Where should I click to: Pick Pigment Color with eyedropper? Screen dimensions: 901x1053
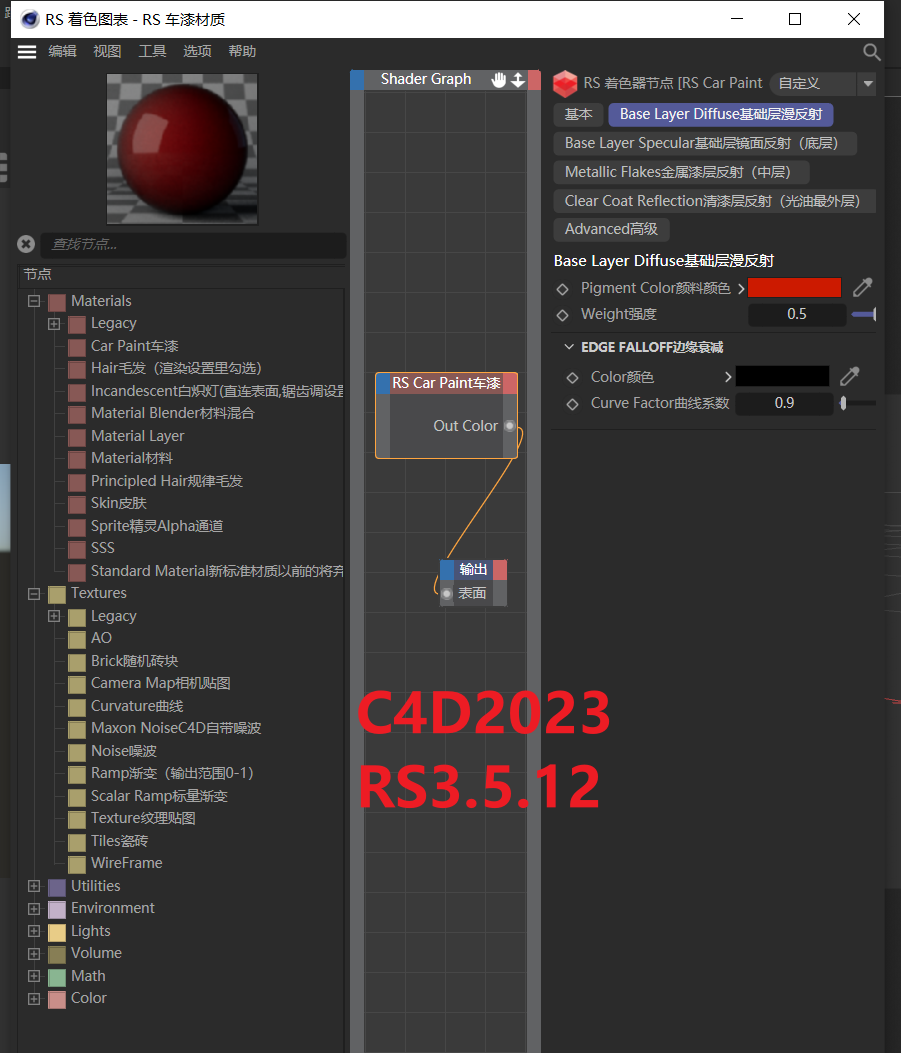pos(863,287)
